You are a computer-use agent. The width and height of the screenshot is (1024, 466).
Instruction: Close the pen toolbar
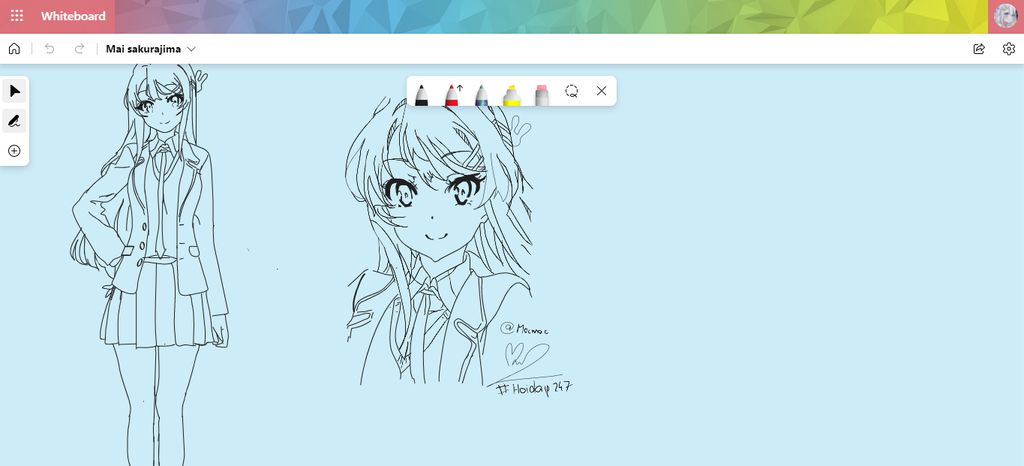click(x=601, y=91)
